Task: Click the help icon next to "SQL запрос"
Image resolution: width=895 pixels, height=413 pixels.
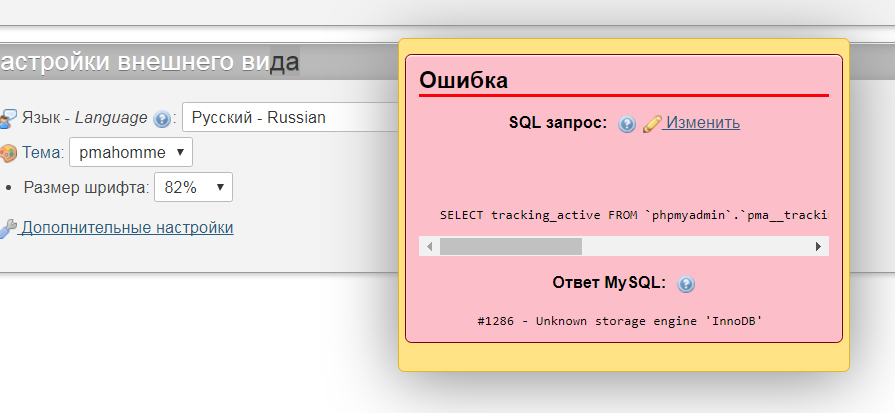Action: (x=627, y=124)
